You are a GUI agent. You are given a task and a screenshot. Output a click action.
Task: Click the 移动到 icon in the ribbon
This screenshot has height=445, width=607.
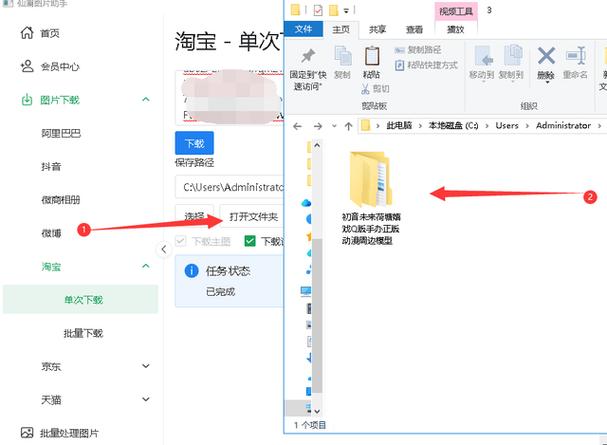(483, 56)
